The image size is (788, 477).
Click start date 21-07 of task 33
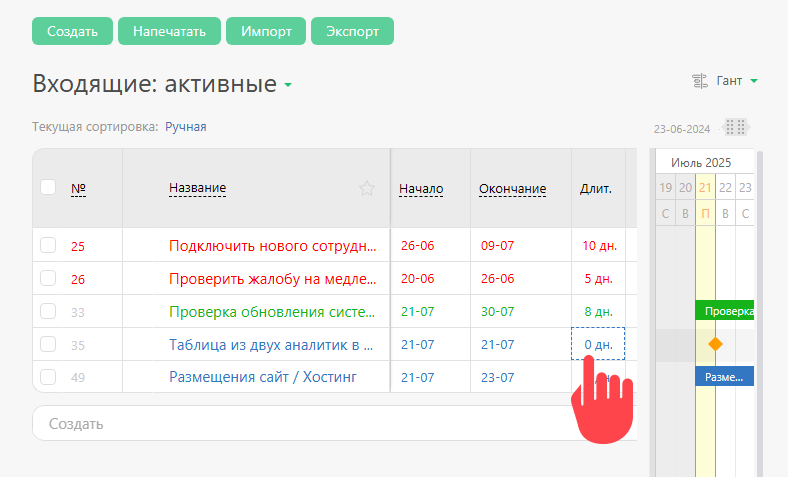click(418, 312)
